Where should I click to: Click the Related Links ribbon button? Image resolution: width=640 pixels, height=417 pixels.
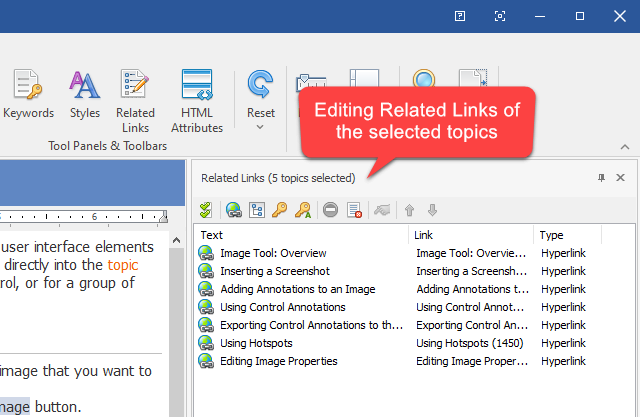(135, 99)
